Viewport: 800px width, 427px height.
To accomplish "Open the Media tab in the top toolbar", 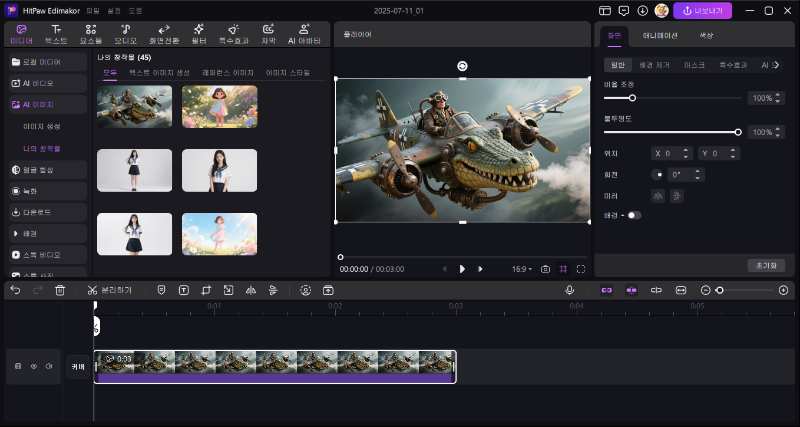I will pos(21,34).
